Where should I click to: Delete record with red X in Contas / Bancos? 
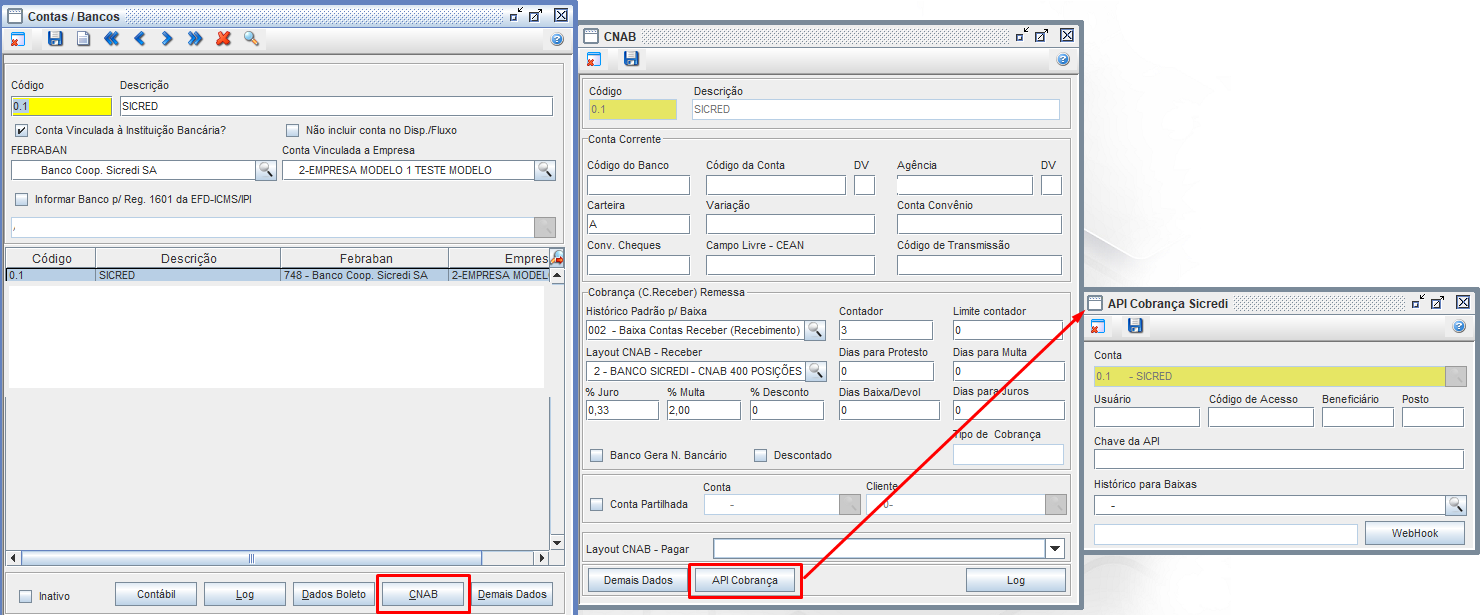[223, 39]
